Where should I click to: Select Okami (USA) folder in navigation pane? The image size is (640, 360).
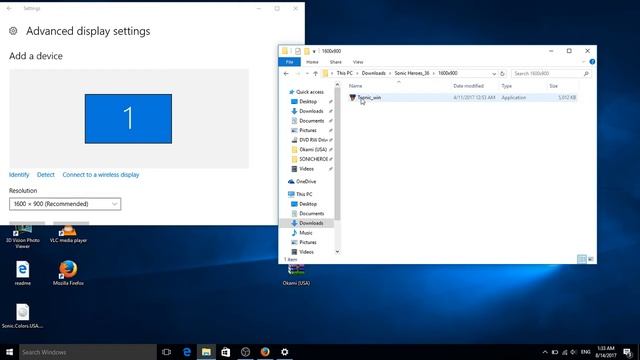tap(313, 150)
